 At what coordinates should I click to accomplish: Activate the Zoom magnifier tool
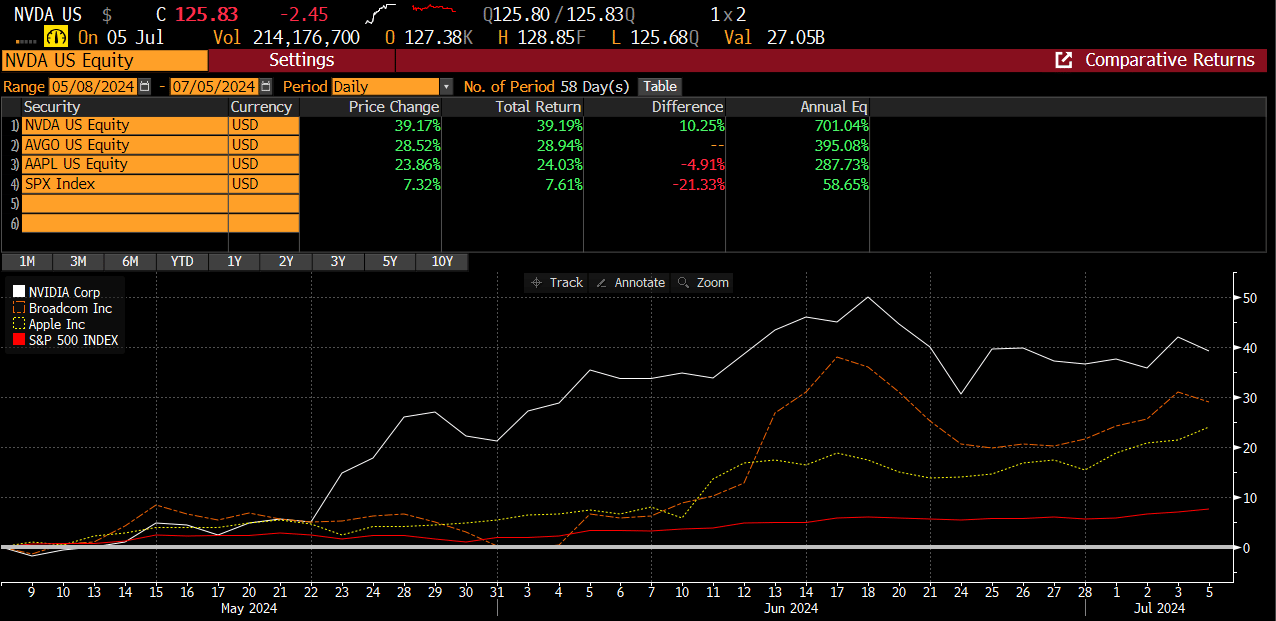(703, 283)
